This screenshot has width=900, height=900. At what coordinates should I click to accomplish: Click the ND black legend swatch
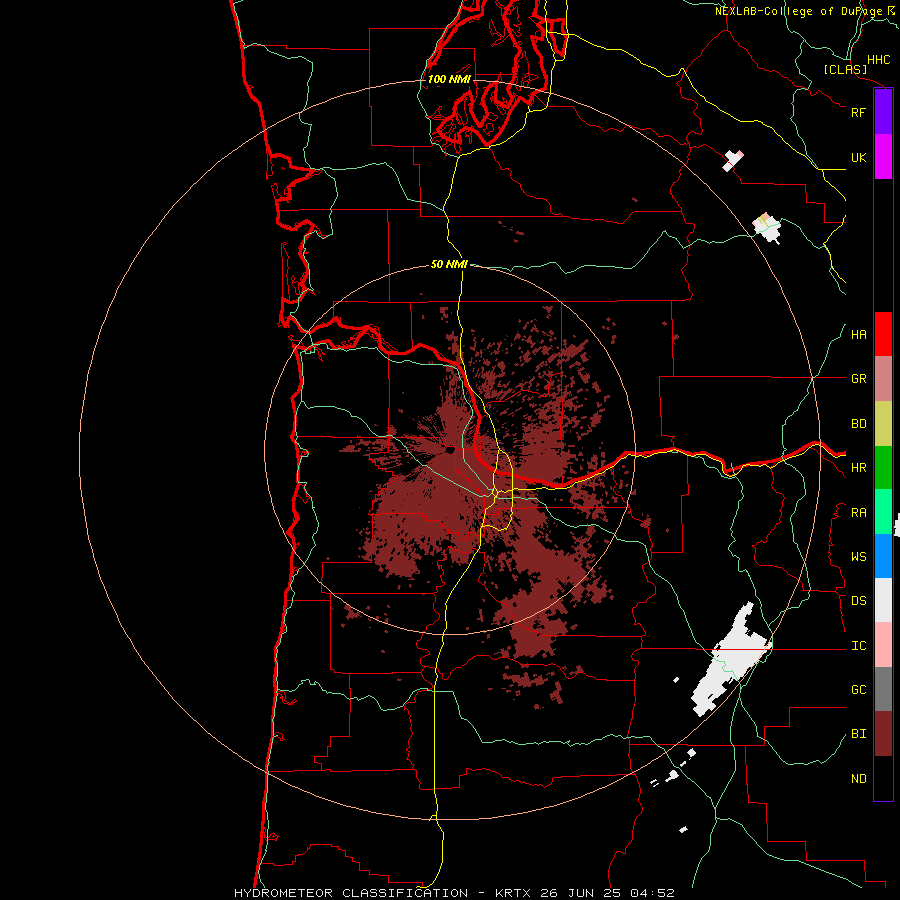click(883, 778)
